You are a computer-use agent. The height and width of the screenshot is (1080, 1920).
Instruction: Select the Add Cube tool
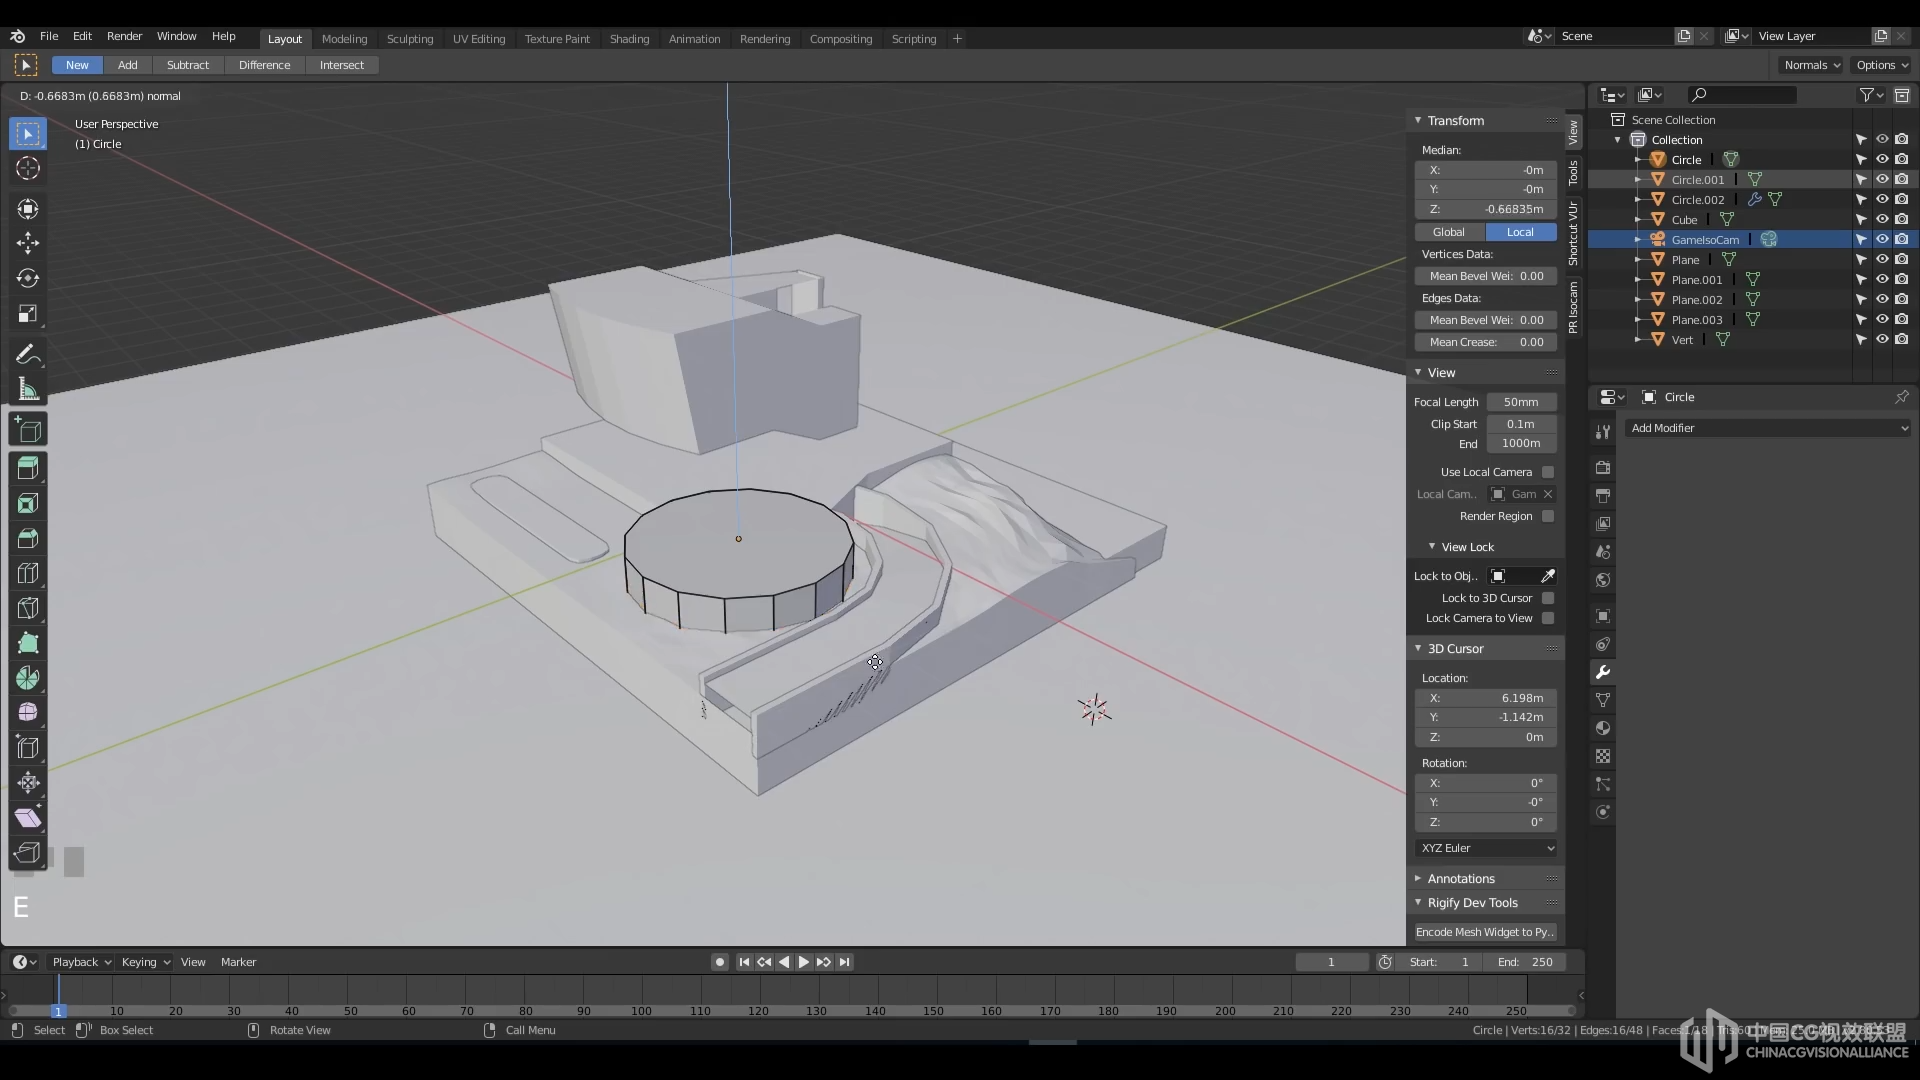(x=28, y=431)
